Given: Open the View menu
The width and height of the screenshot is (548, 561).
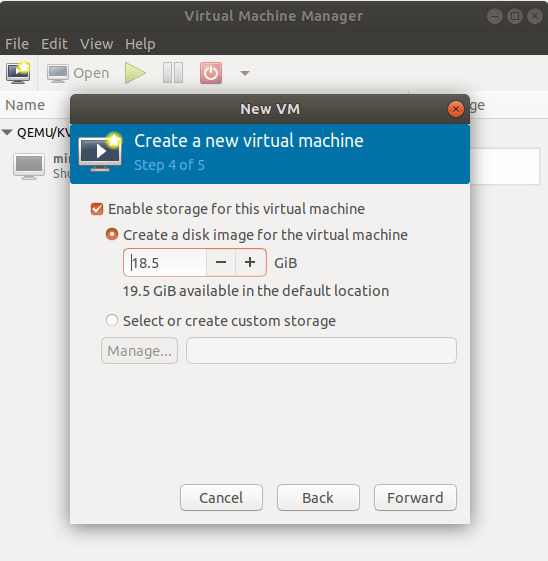Looking at the screenshot, I should pos(97,44).
